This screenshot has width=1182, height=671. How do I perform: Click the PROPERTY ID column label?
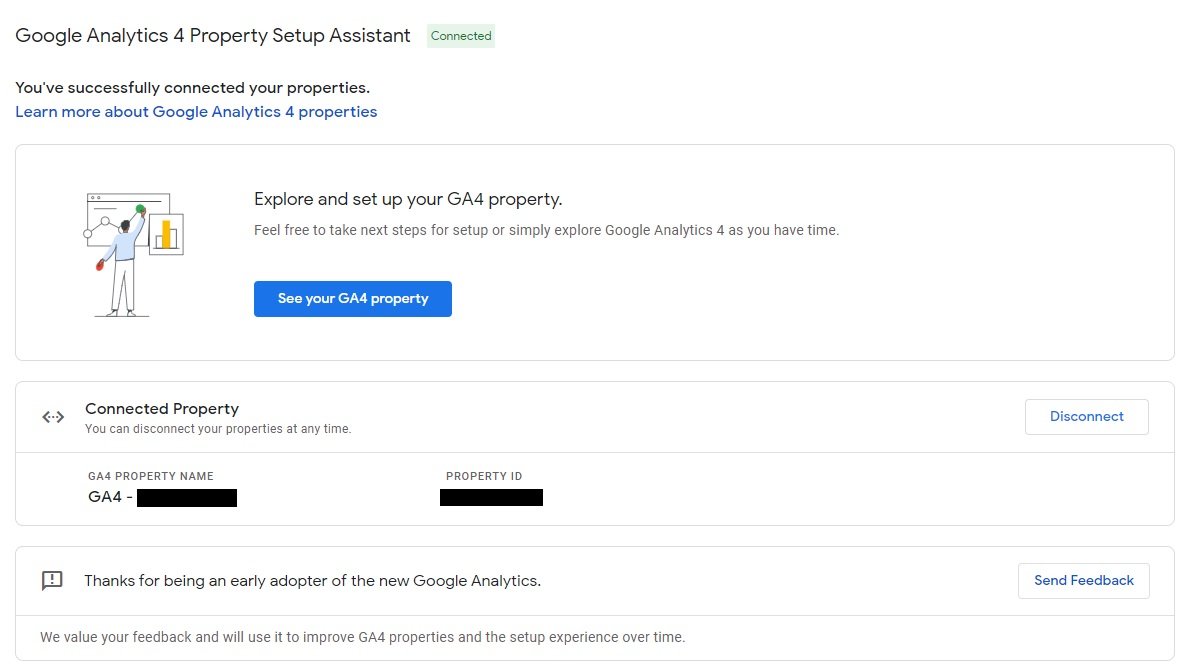(x=484, y=477)
